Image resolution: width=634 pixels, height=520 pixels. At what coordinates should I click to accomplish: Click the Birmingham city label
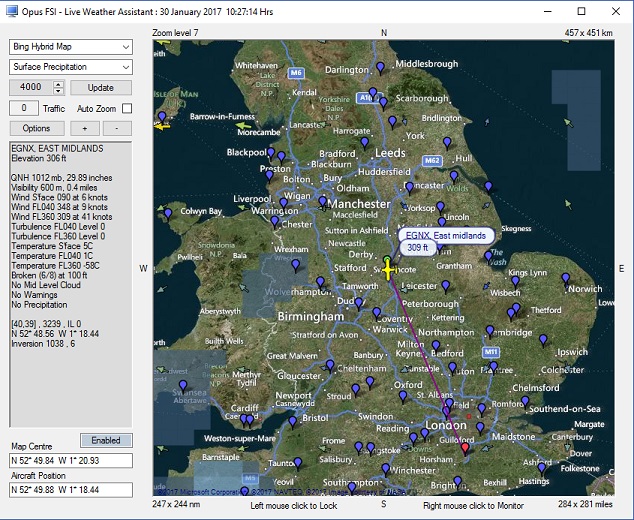coord(311,317)
